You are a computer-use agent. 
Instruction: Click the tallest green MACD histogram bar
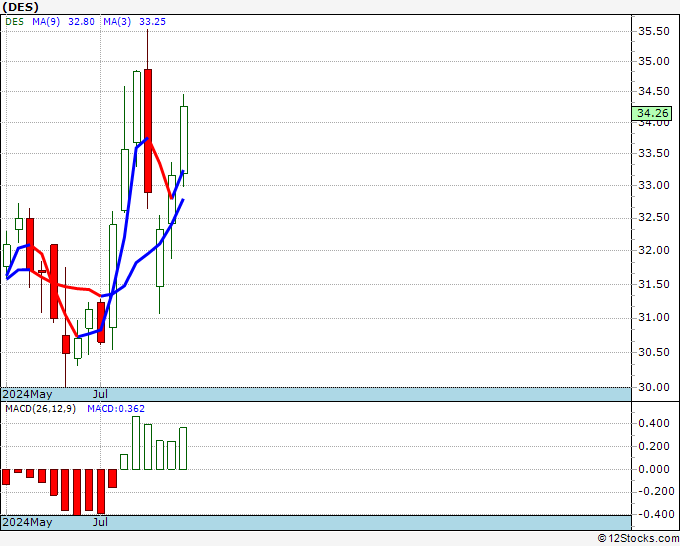[x=136, y=443]
